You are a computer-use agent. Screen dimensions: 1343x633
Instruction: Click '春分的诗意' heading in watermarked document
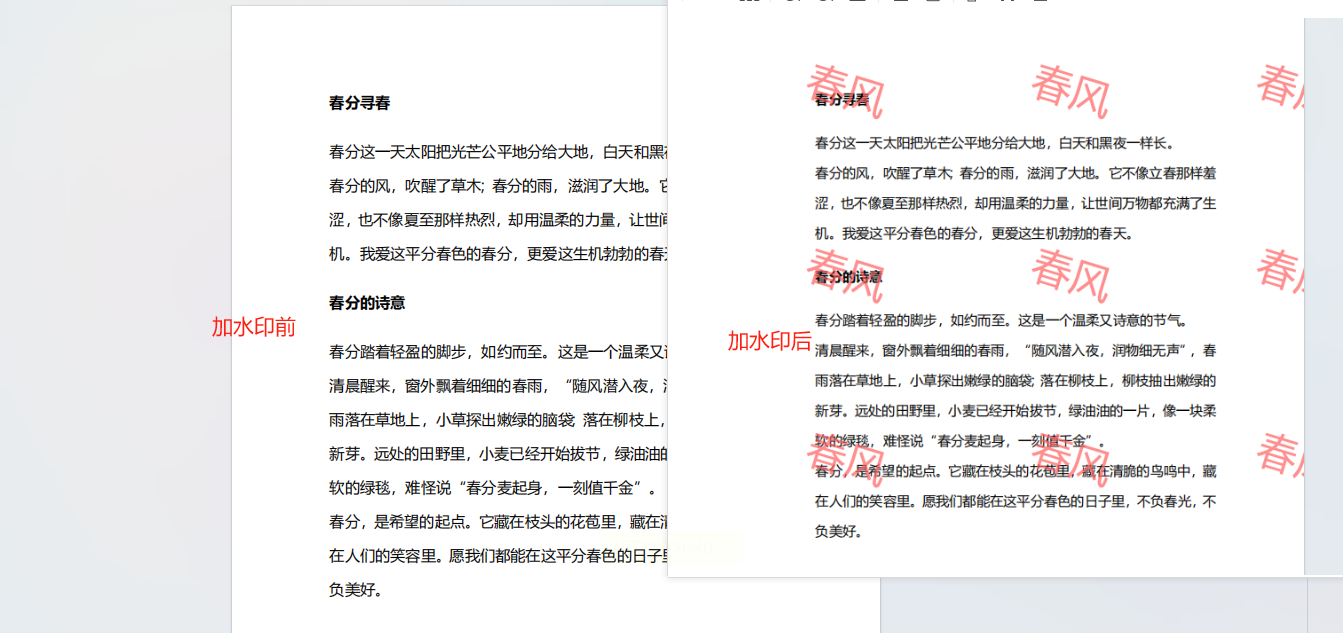pyautogui.click(x=849, y=277)
